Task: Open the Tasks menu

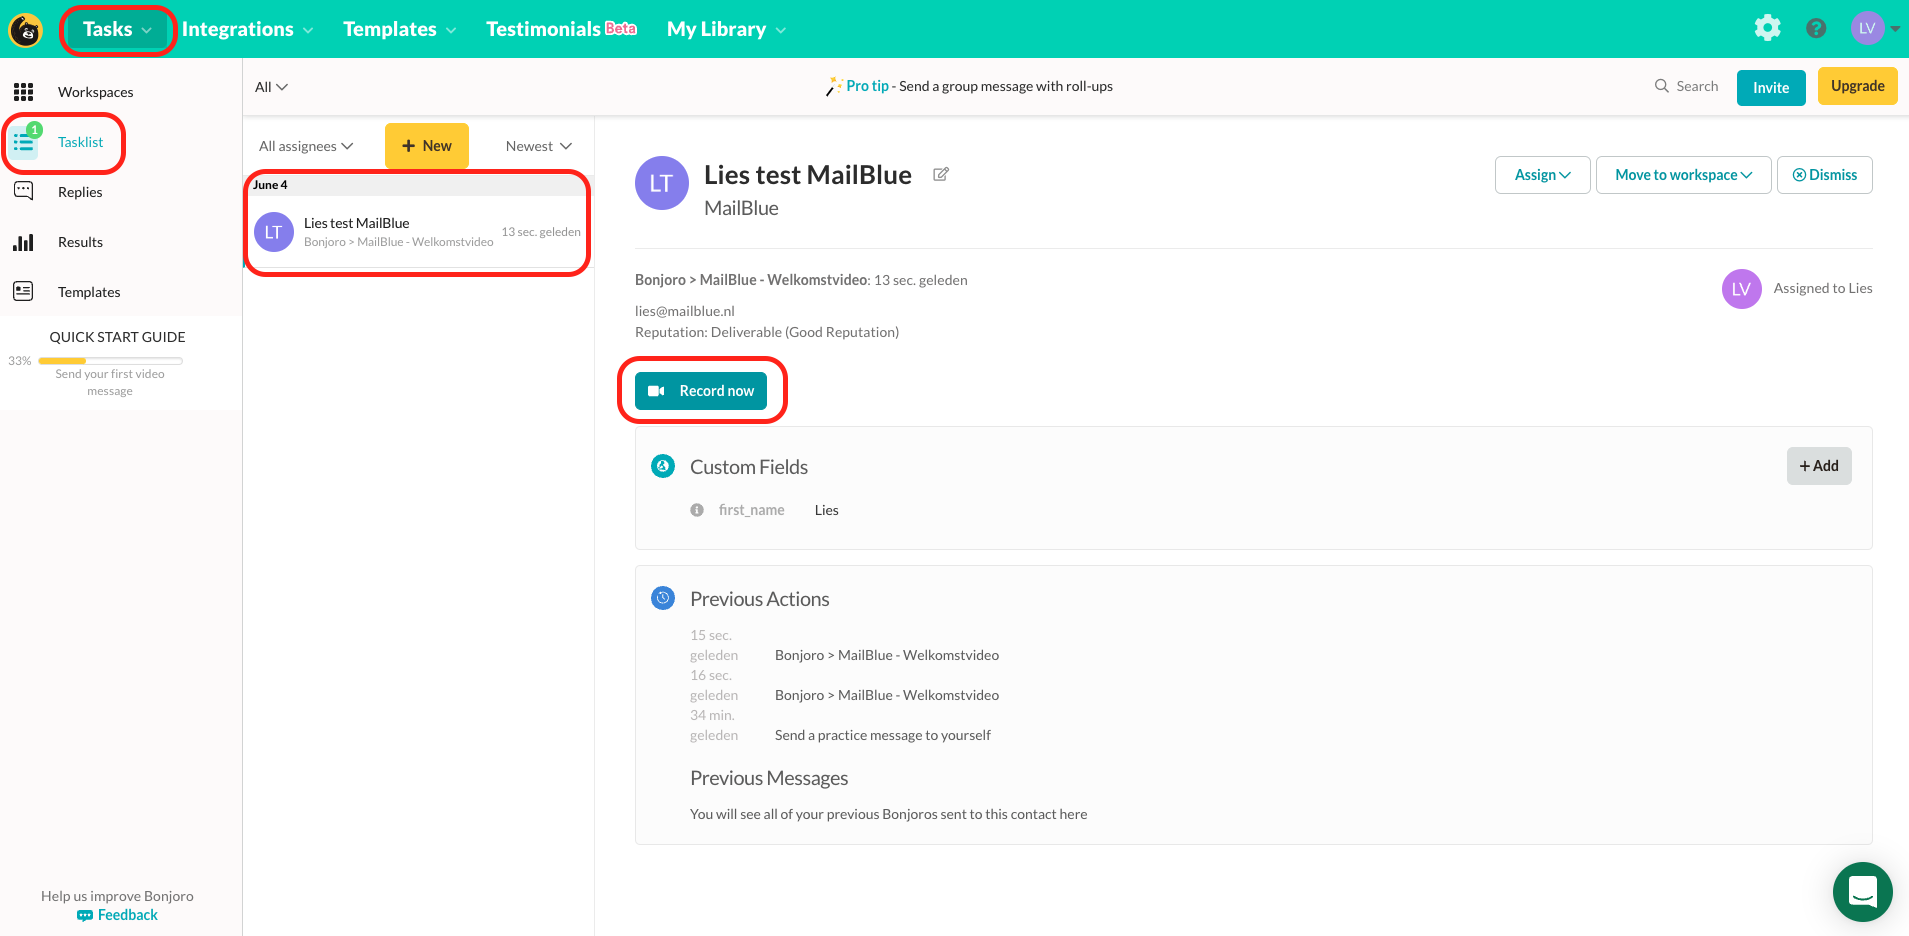Action: click(117, 29)
